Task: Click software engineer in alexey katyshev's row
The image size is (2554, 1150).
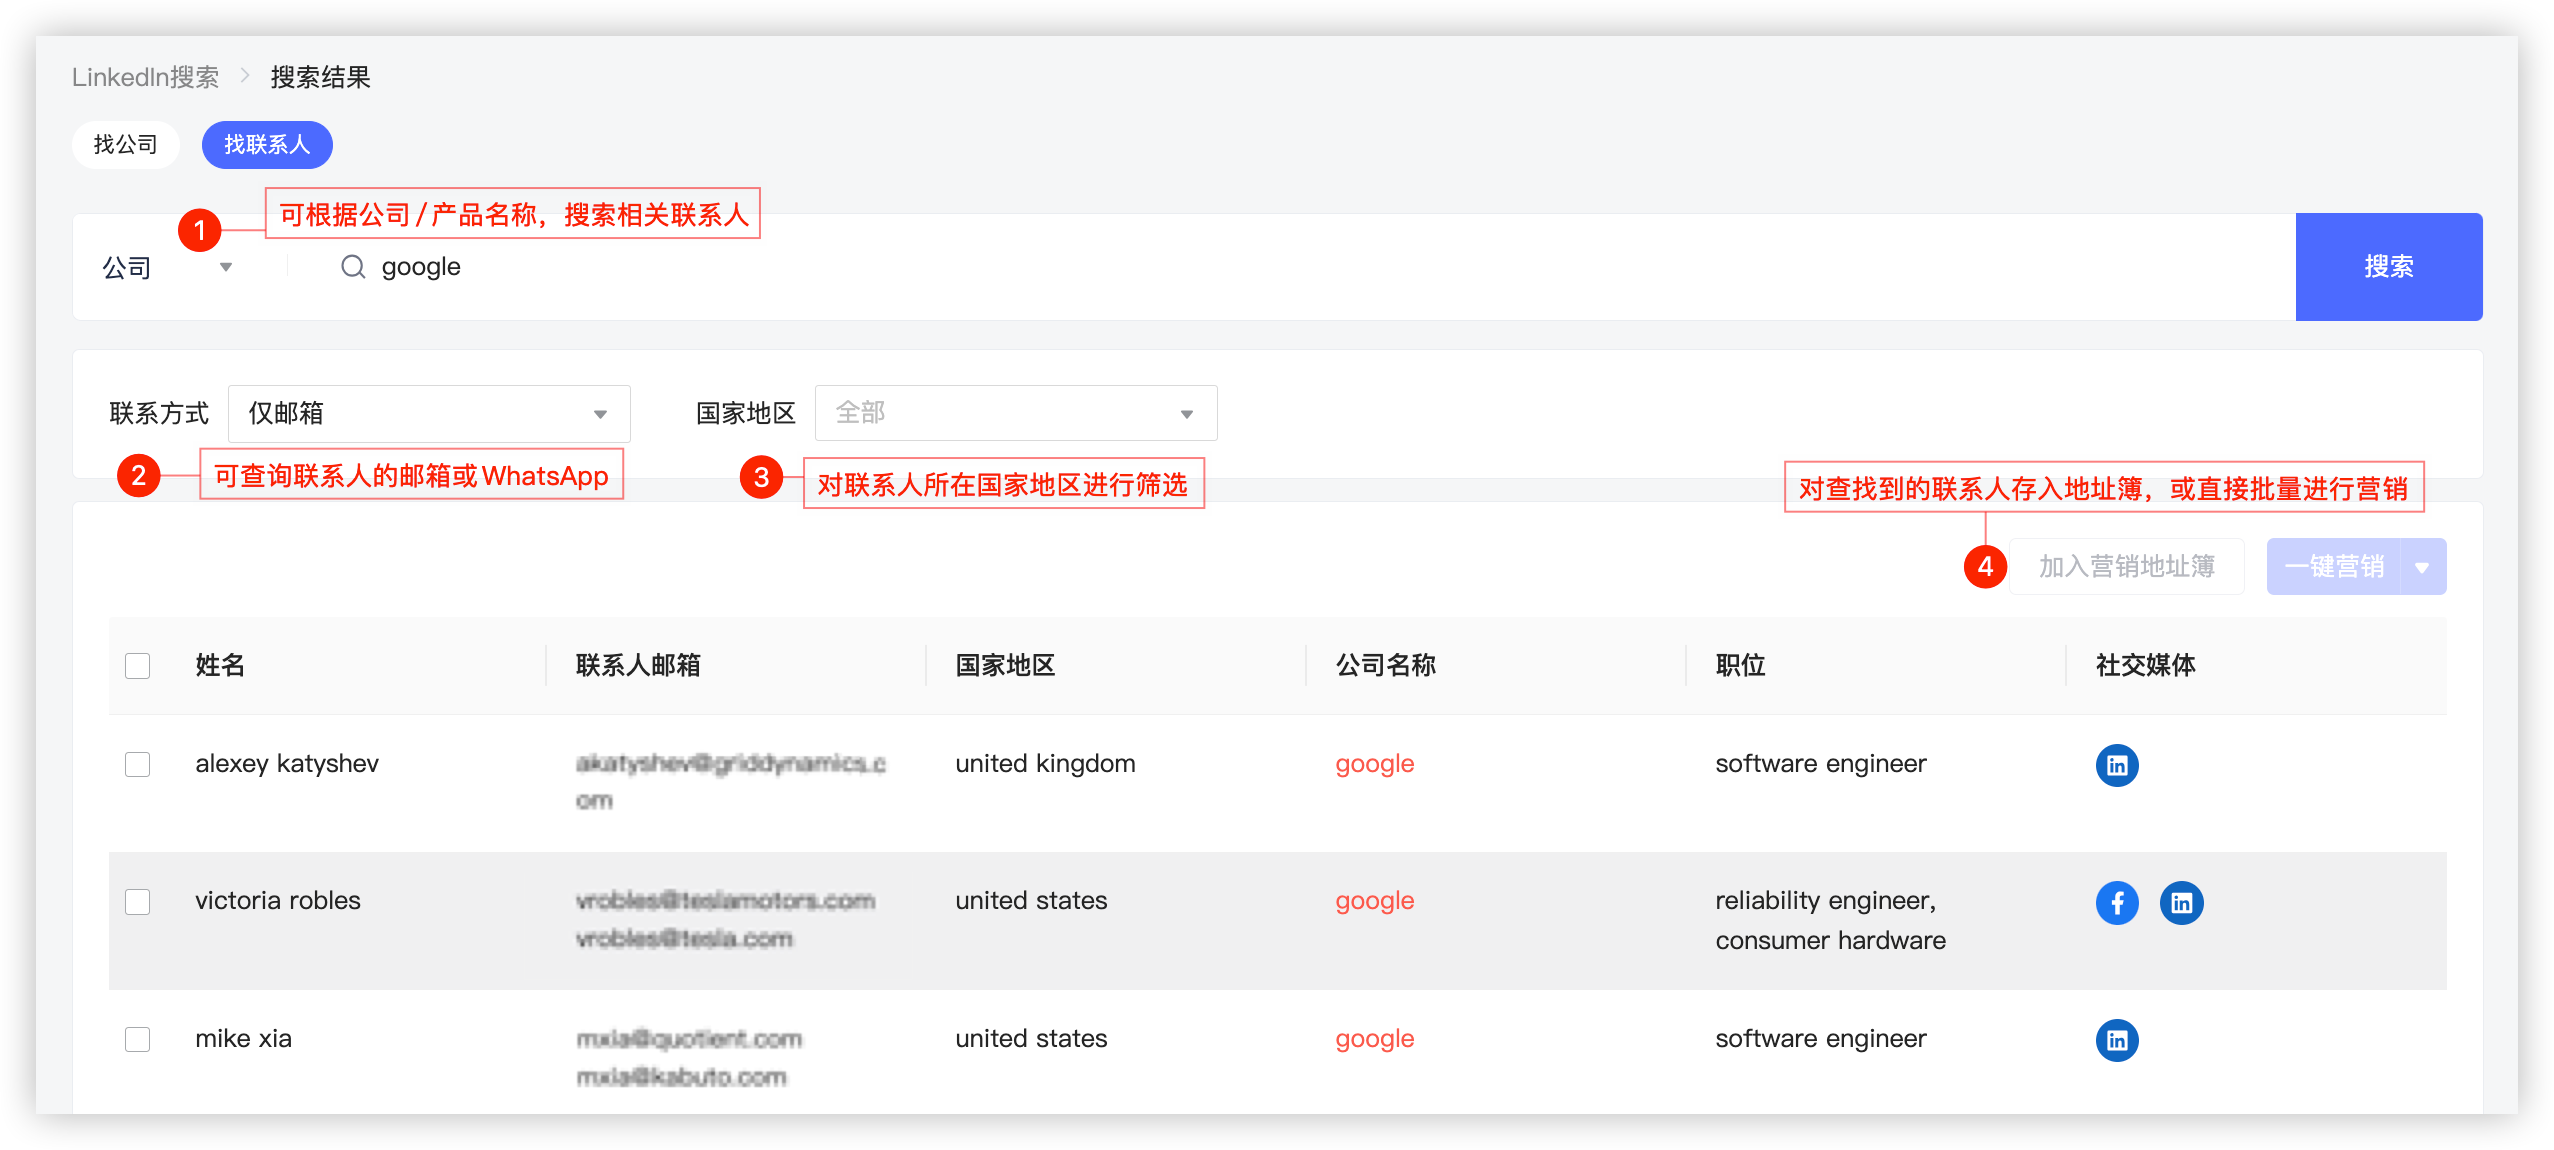Action: point(1820,764)
